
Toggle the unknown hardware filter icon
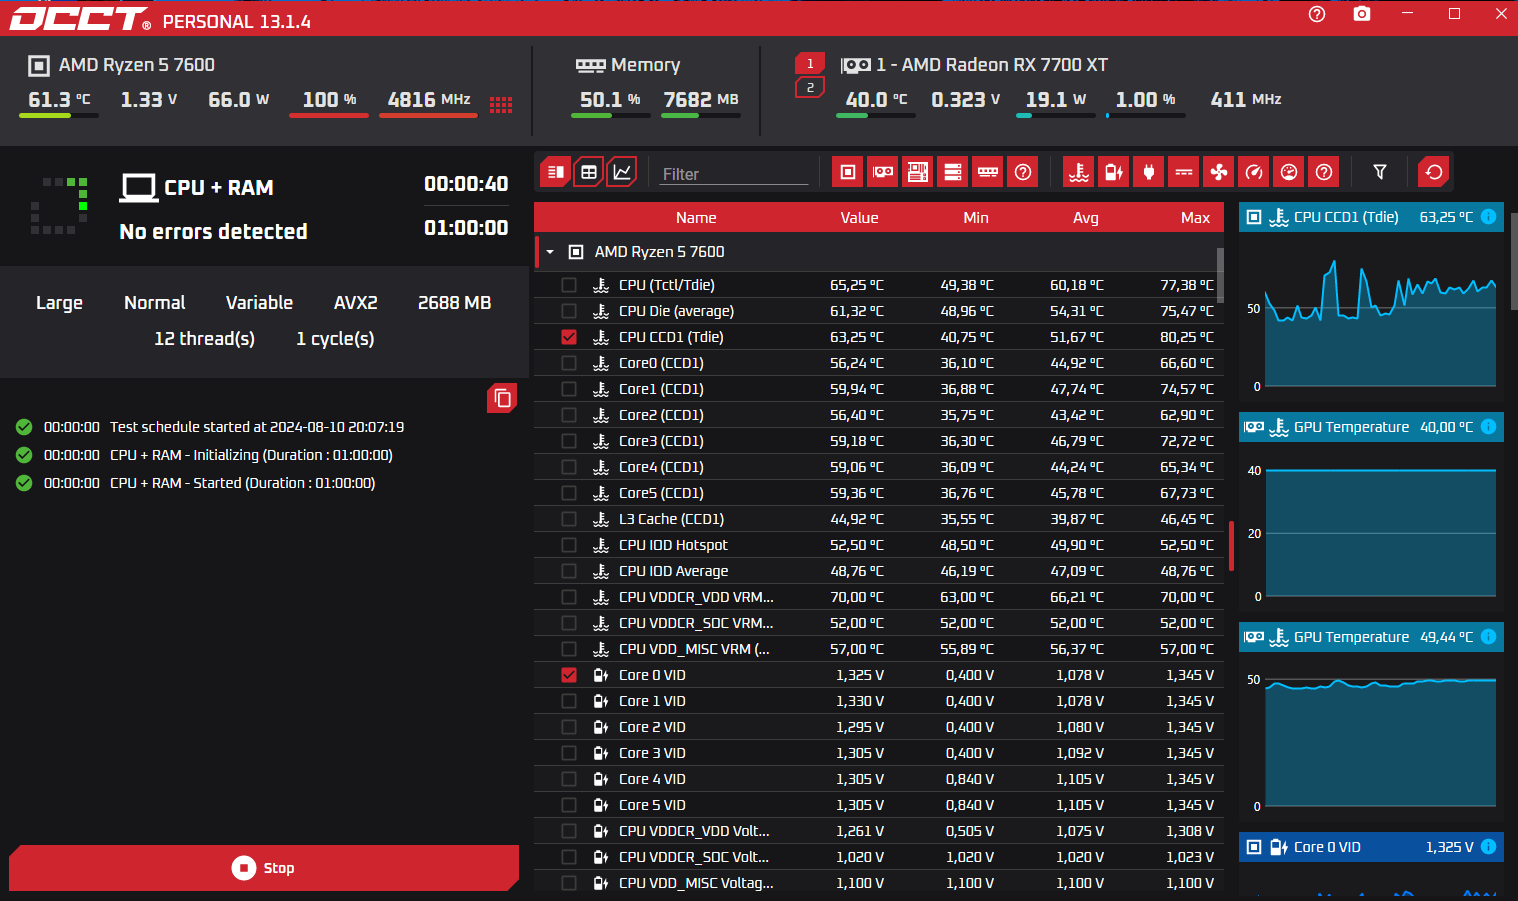tap(1023, 172)
